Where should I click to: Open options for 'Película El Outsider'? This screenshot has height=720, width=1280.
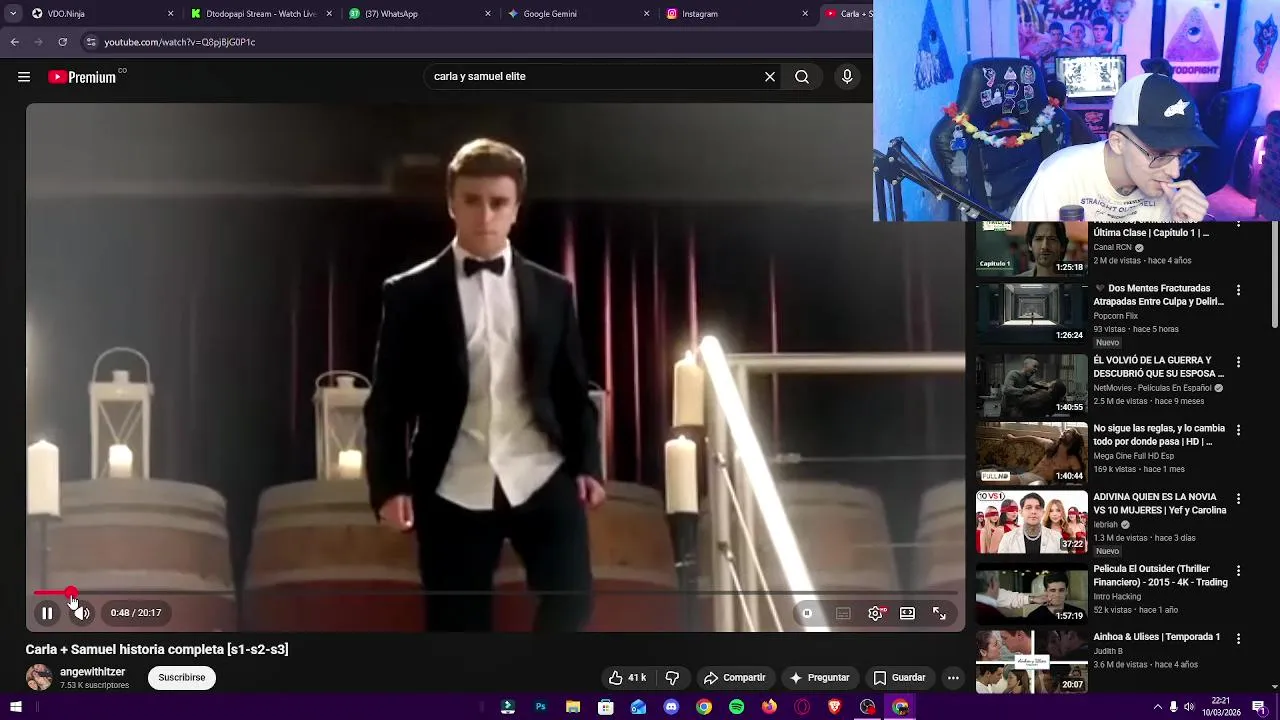[1238, 570]
